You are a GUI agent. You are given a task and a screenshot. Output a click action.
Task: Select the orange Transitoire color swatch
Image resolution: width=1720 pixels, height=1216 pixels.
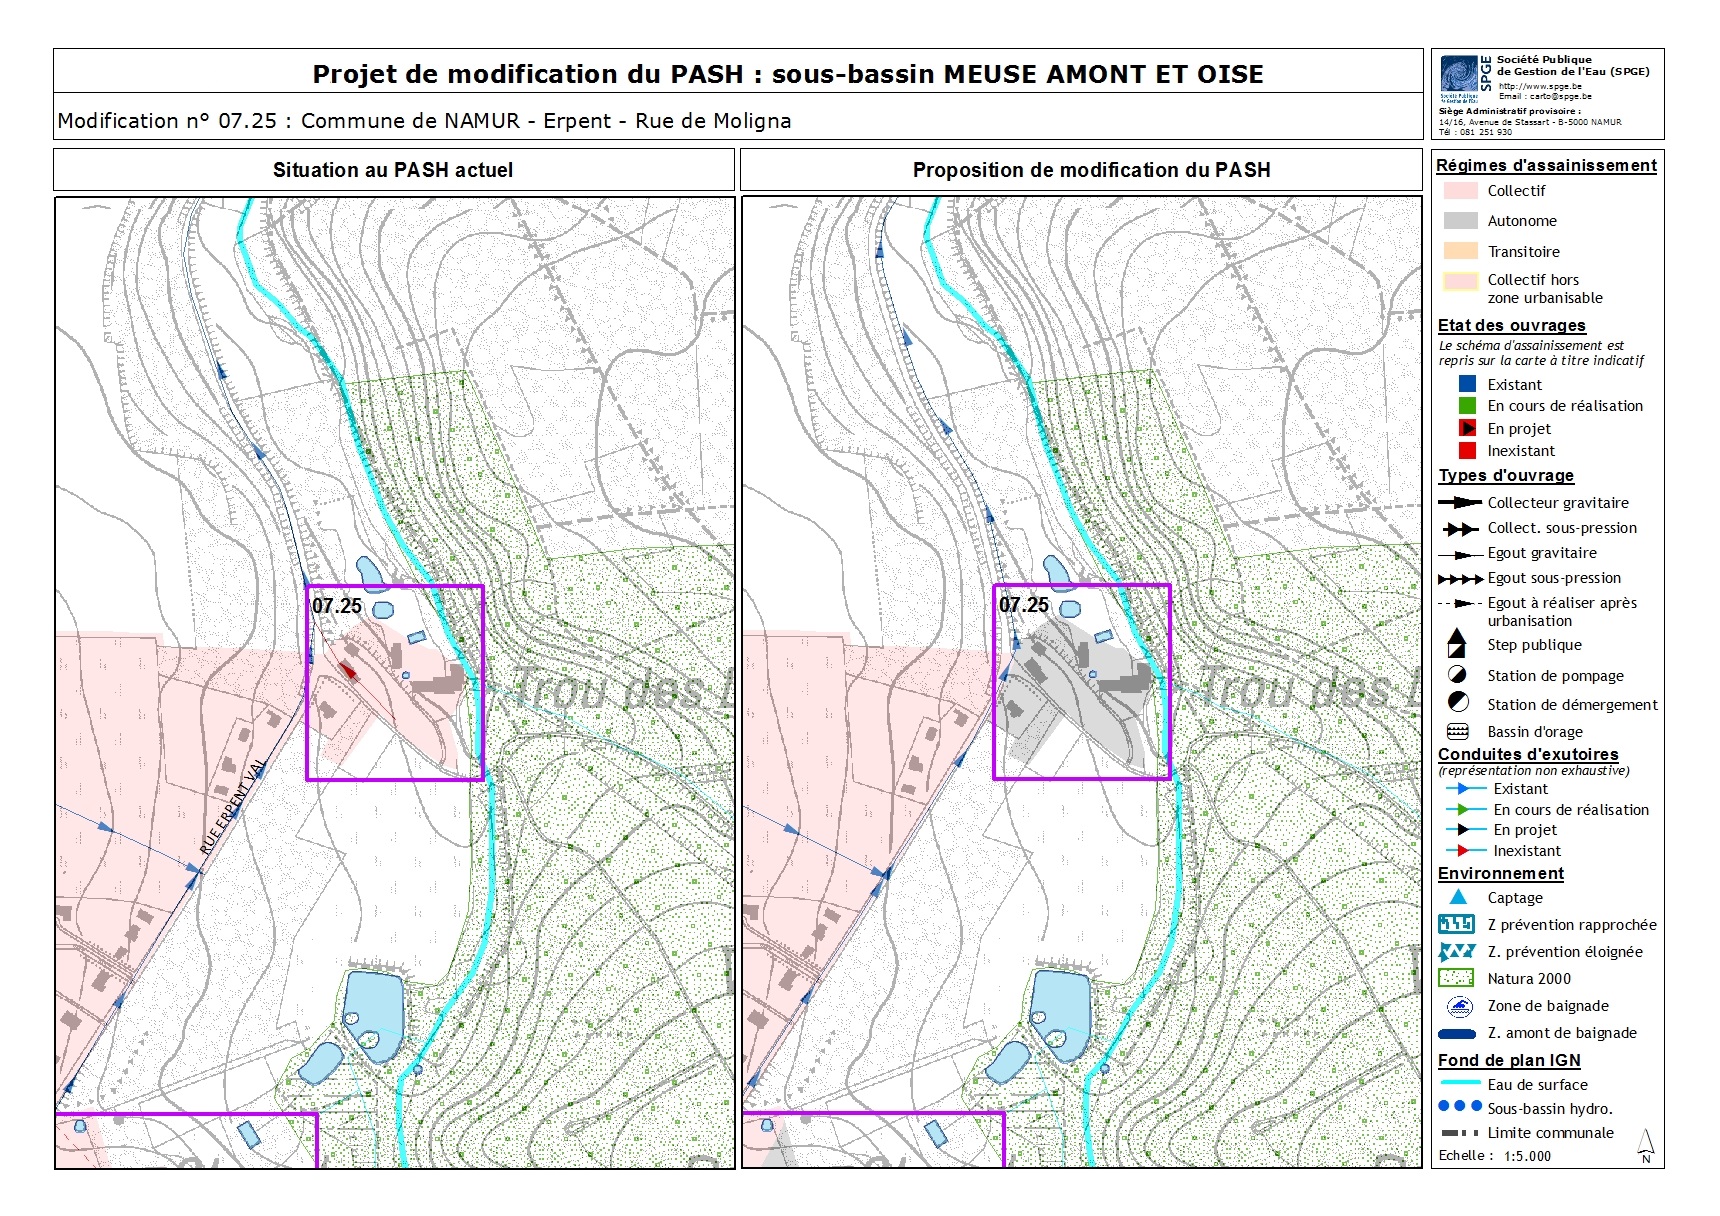click(x=1460, y=252)
